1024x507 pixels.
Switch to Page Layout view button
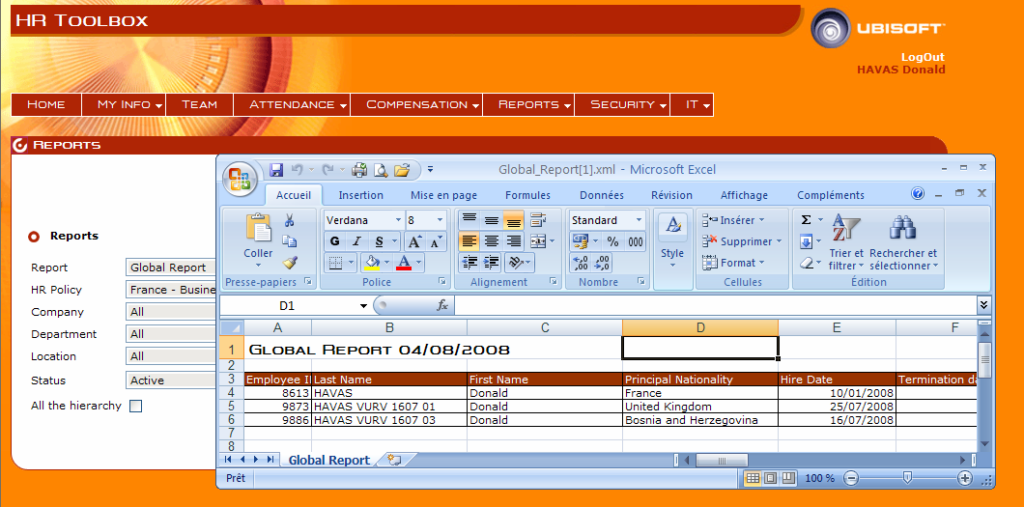point(771,478)
